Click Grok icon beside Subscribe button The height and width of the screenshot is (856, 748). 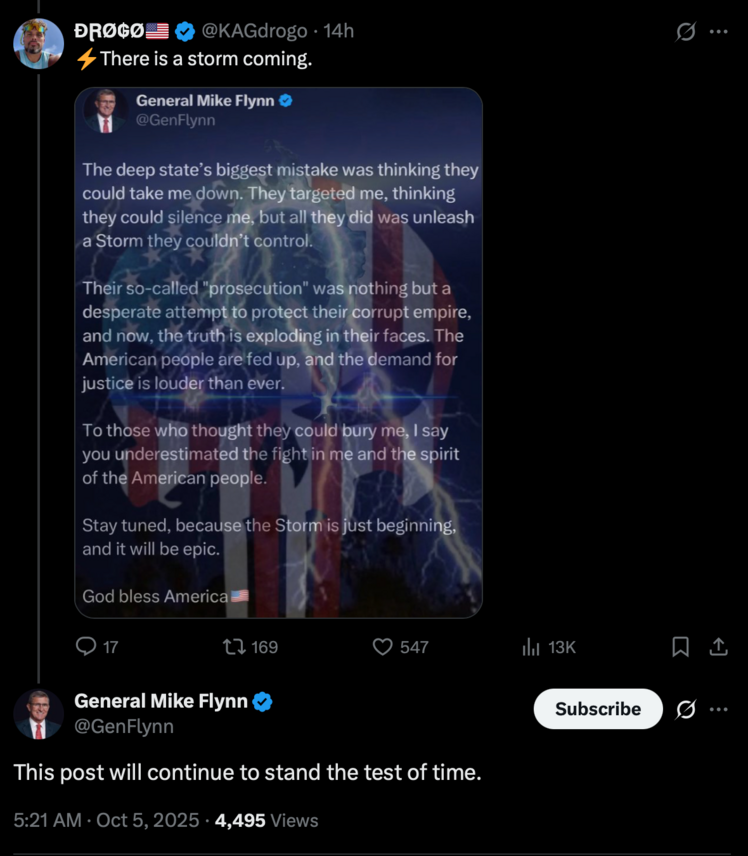point(686,709)
